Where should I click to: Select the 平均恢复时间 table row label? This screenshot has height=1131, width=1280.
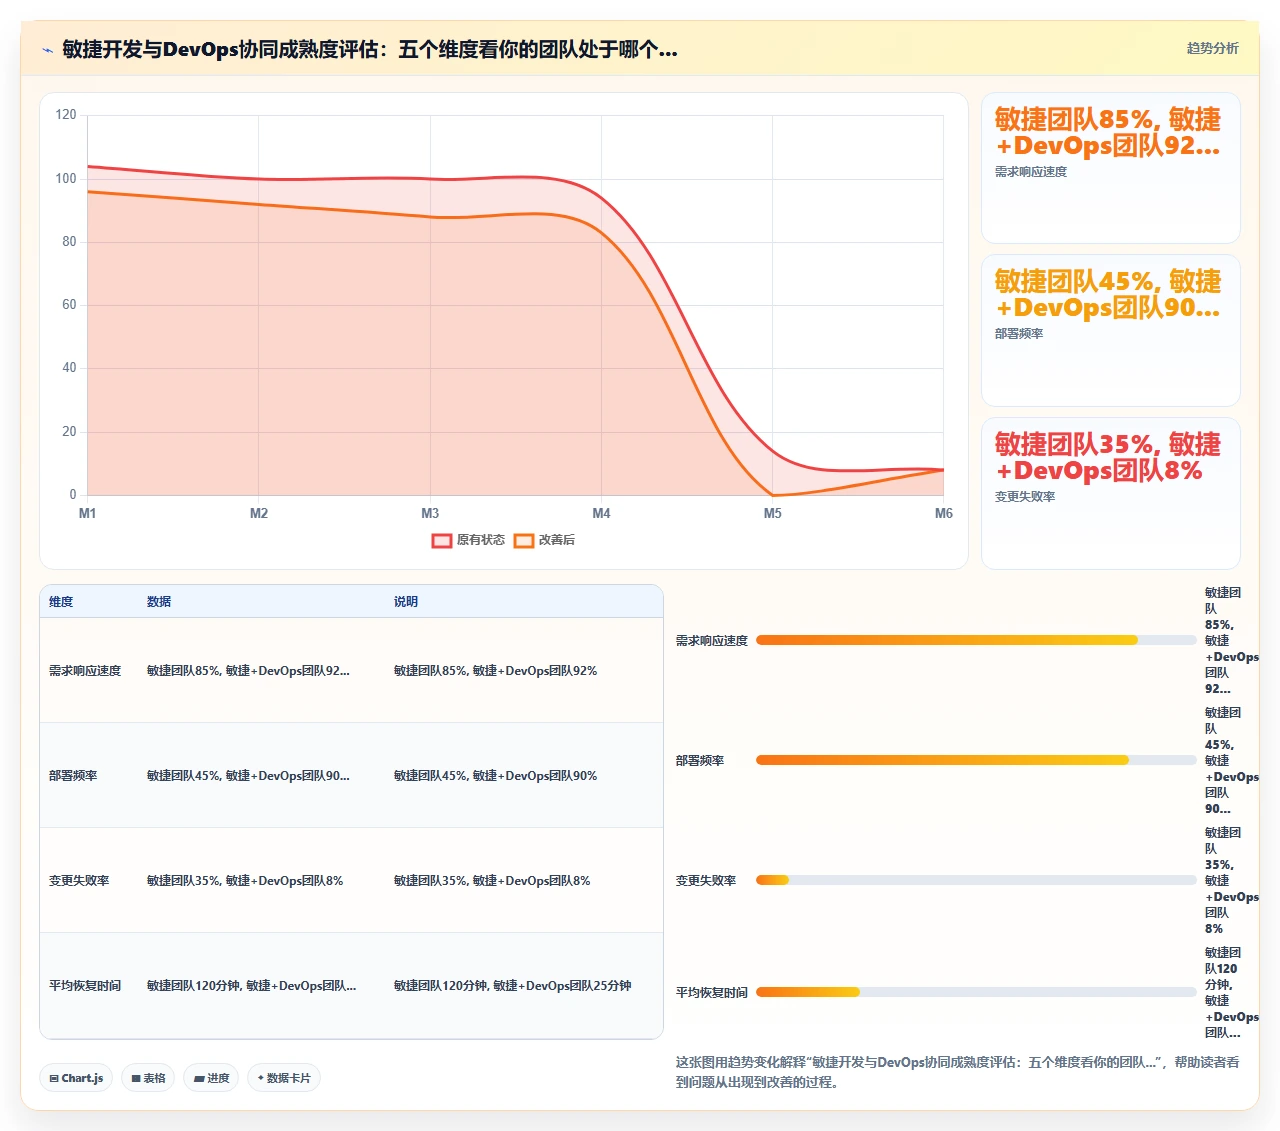(x=85, y=986)
